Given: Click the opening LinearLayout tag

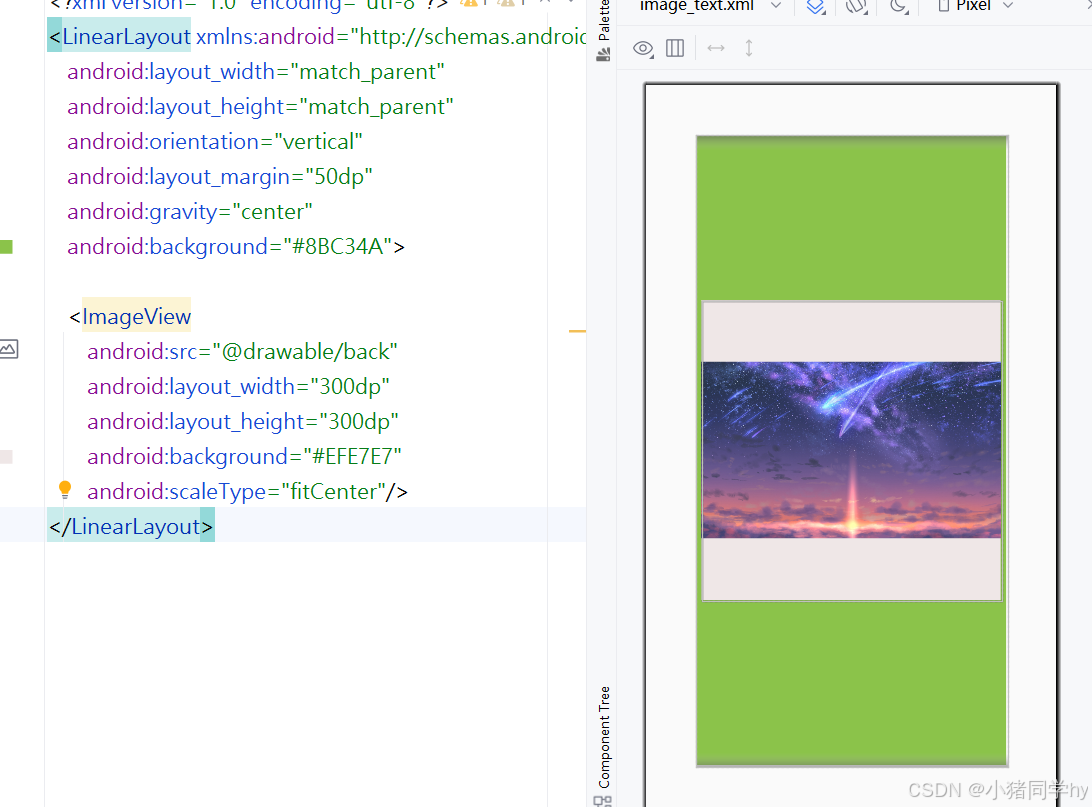Looking at the screenshot, I should [x=119, y=36].
